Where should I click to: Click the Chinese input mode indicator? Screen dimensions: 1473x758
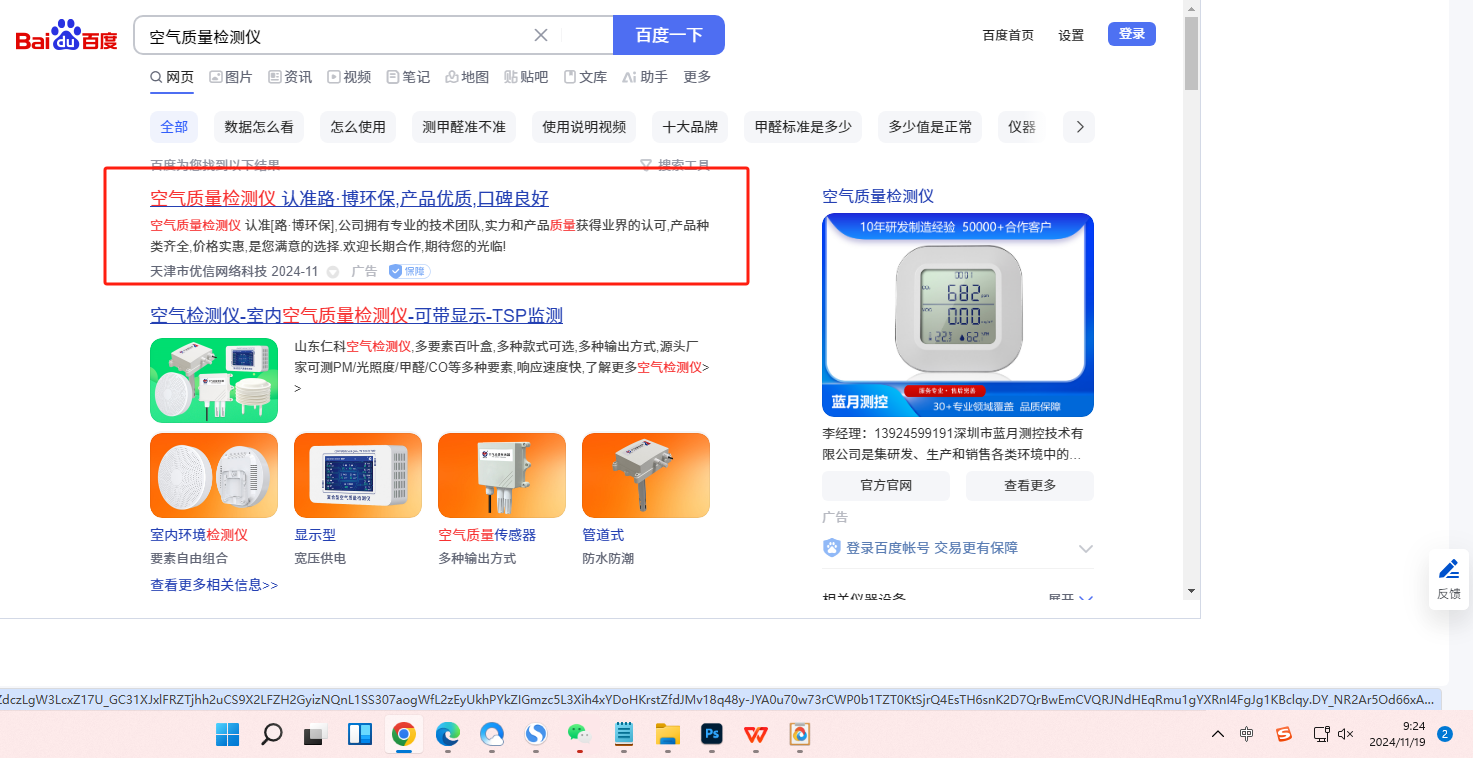pos(1247,734)
